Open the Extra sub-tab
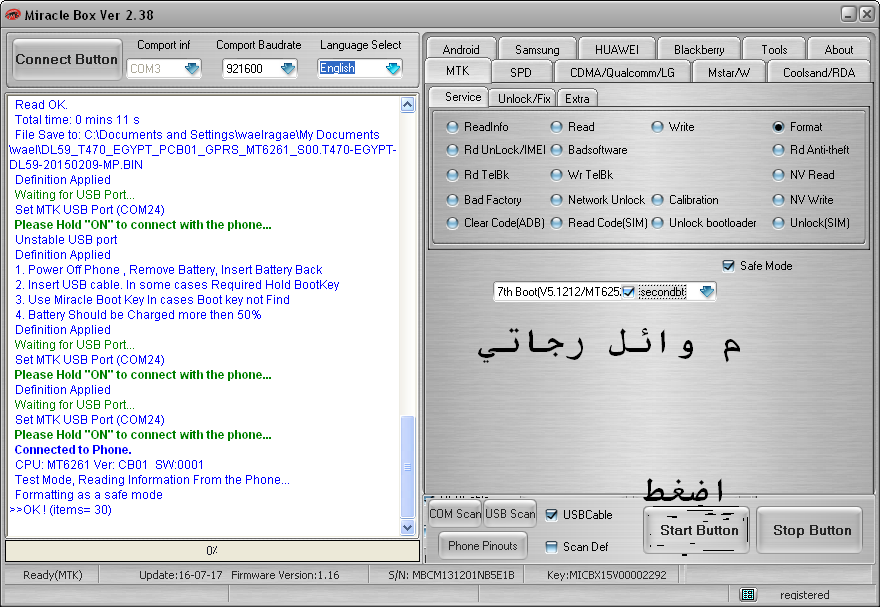880x607 pixels. coord(577,99)
